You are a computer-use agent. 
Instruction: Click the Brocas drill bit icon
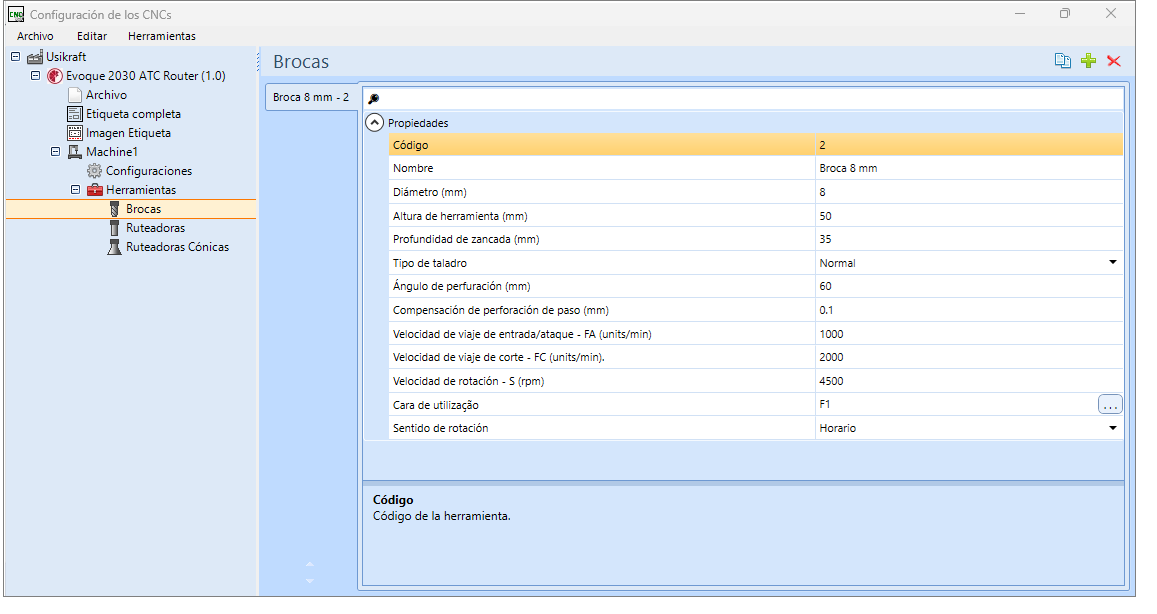click(x=114, y=210)
